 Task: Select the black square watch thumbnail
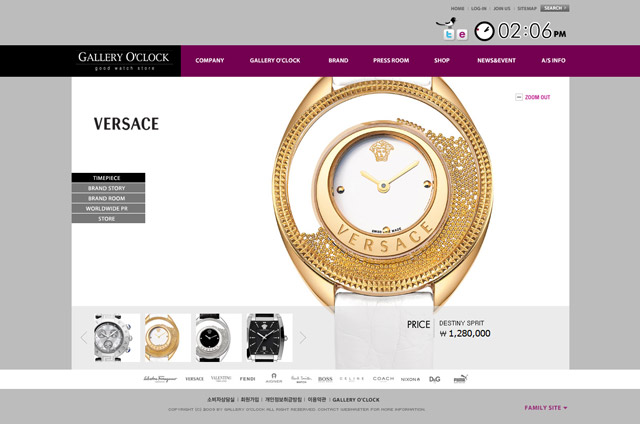(269, 337)
